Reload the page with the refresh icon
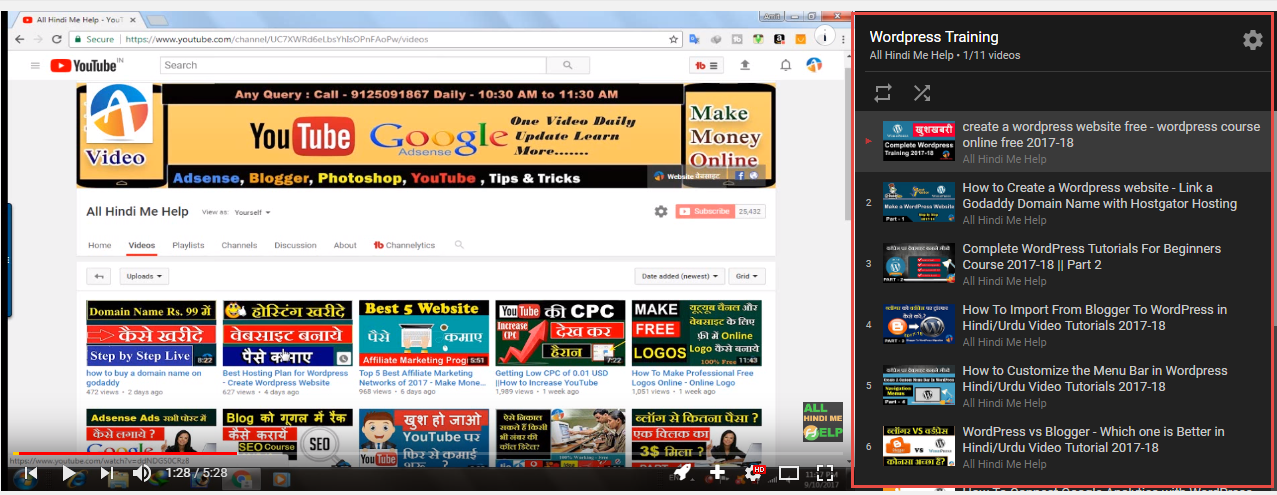Image resolution: width=1277 pixels, height=495 pixels. tap(57, 39)
